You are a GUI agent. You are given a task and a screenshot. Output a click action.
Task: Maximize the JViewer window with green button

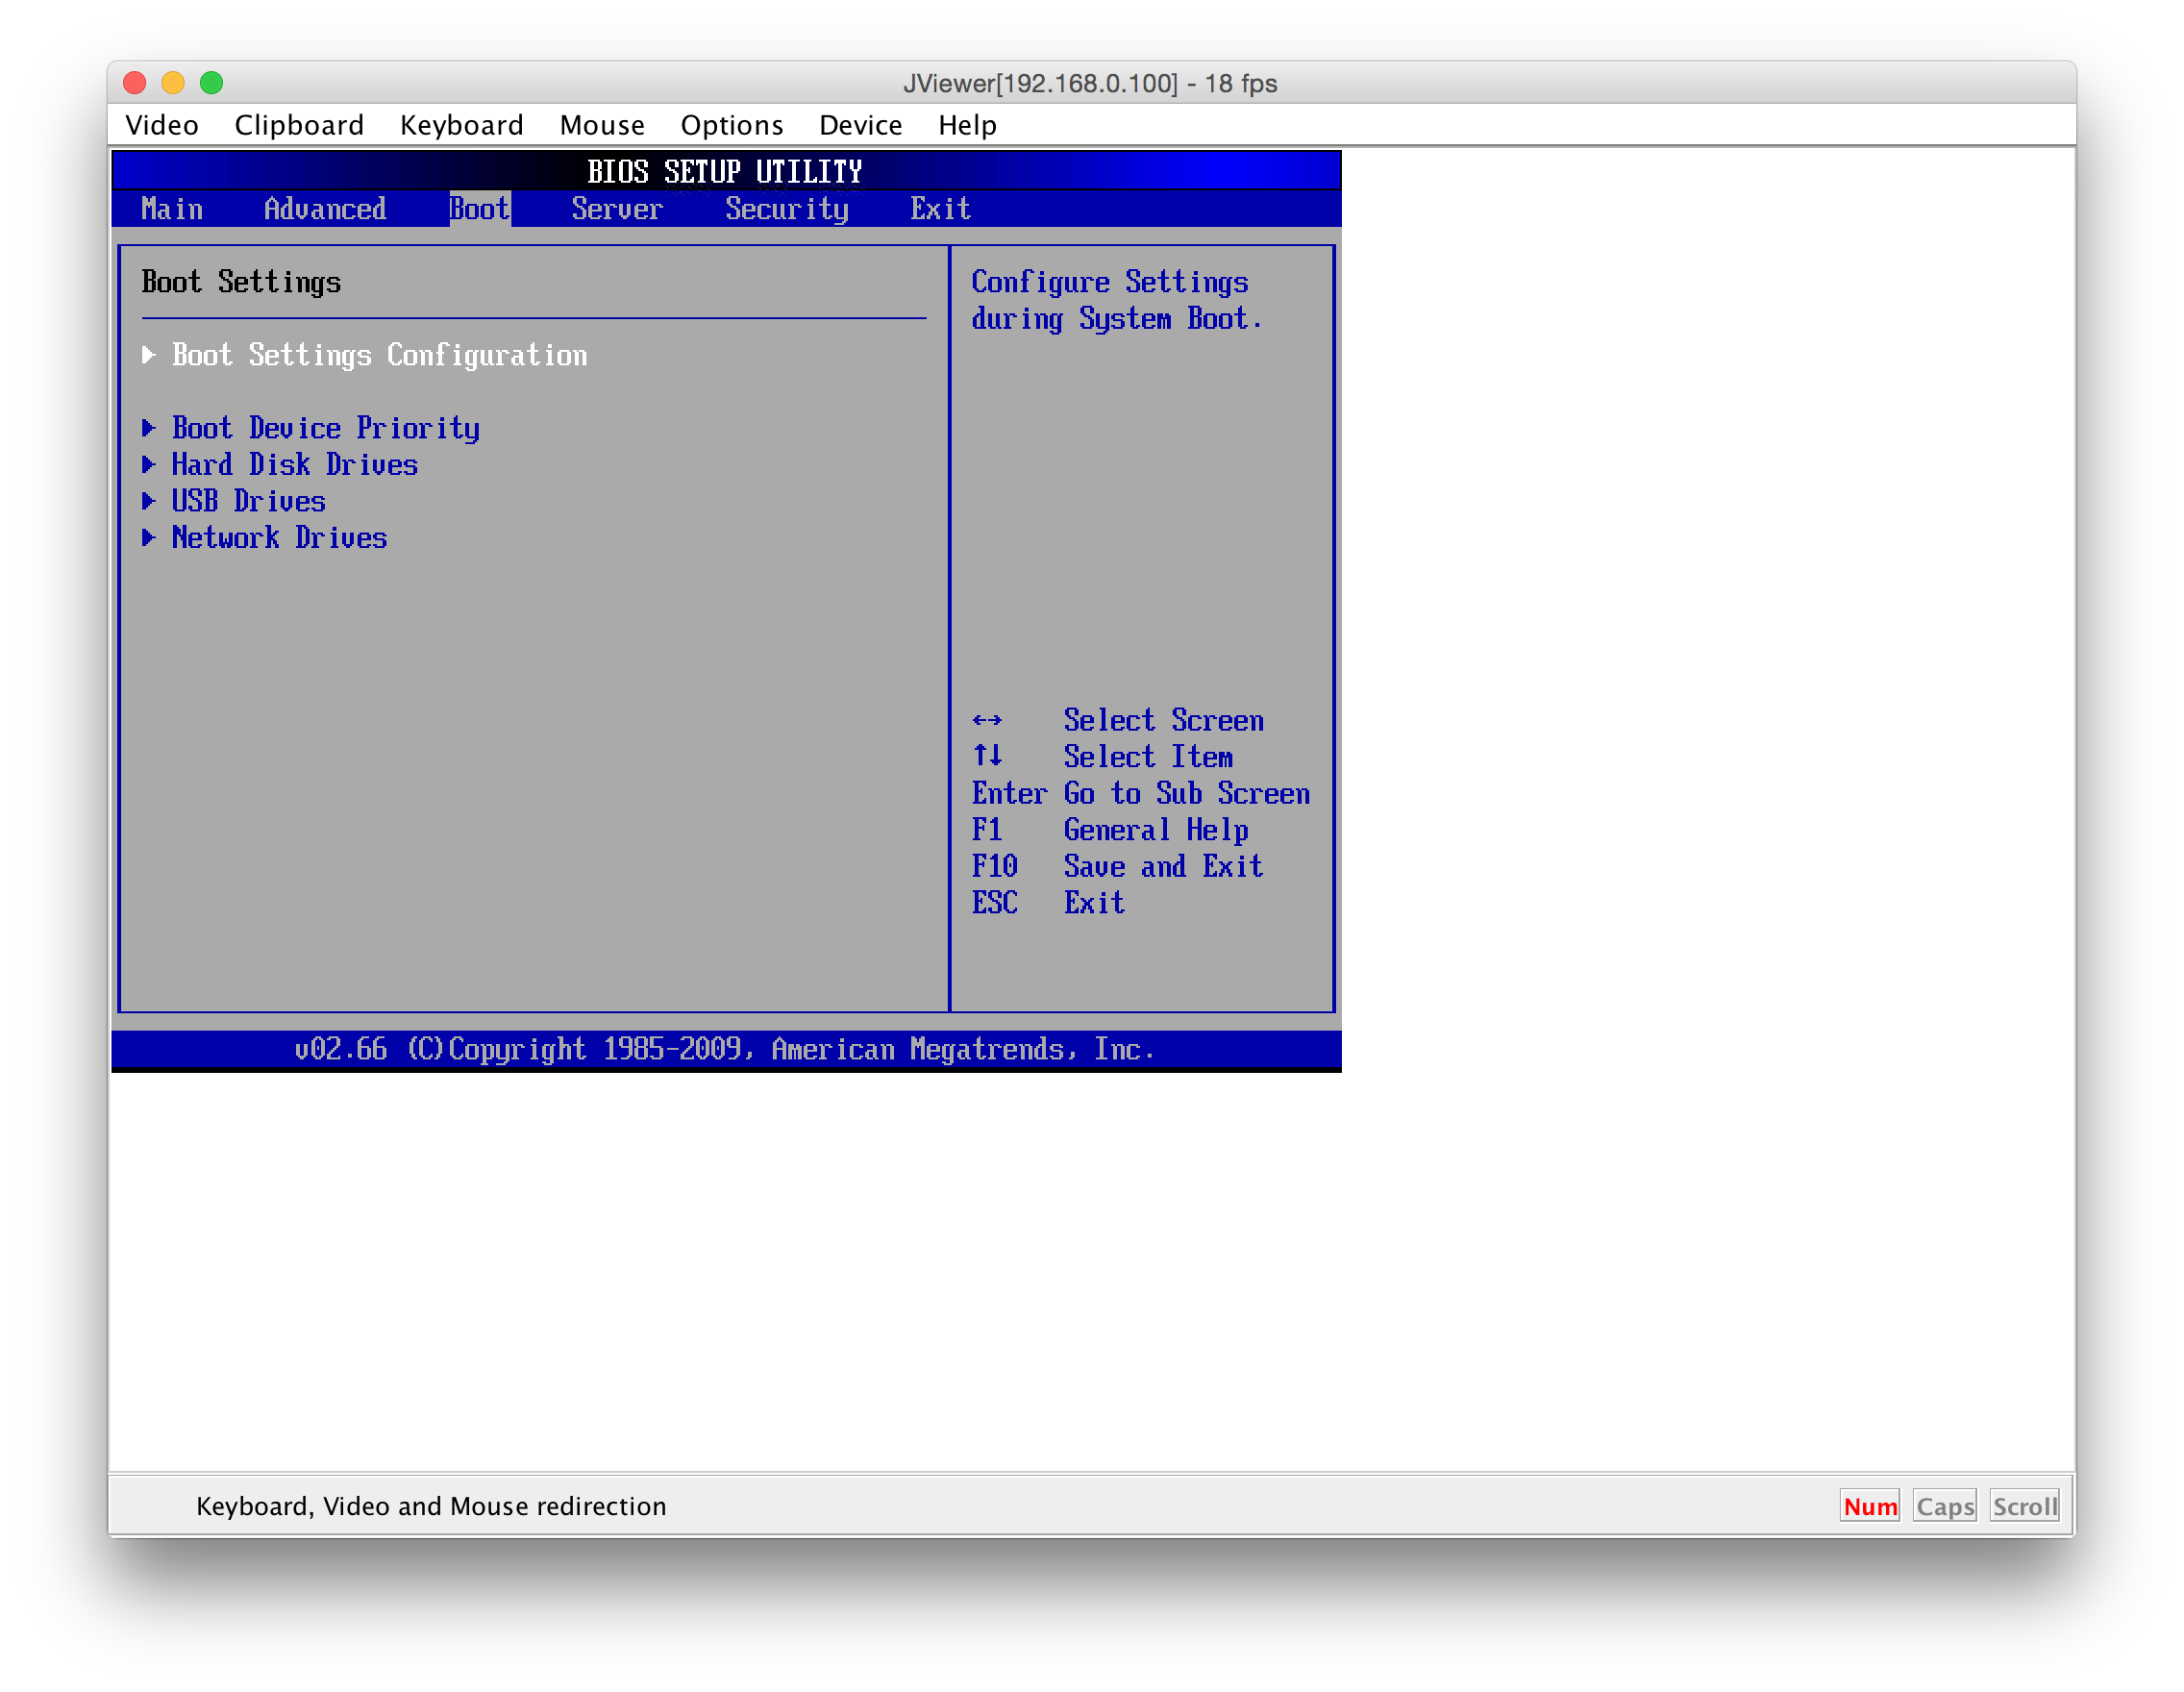211,83
